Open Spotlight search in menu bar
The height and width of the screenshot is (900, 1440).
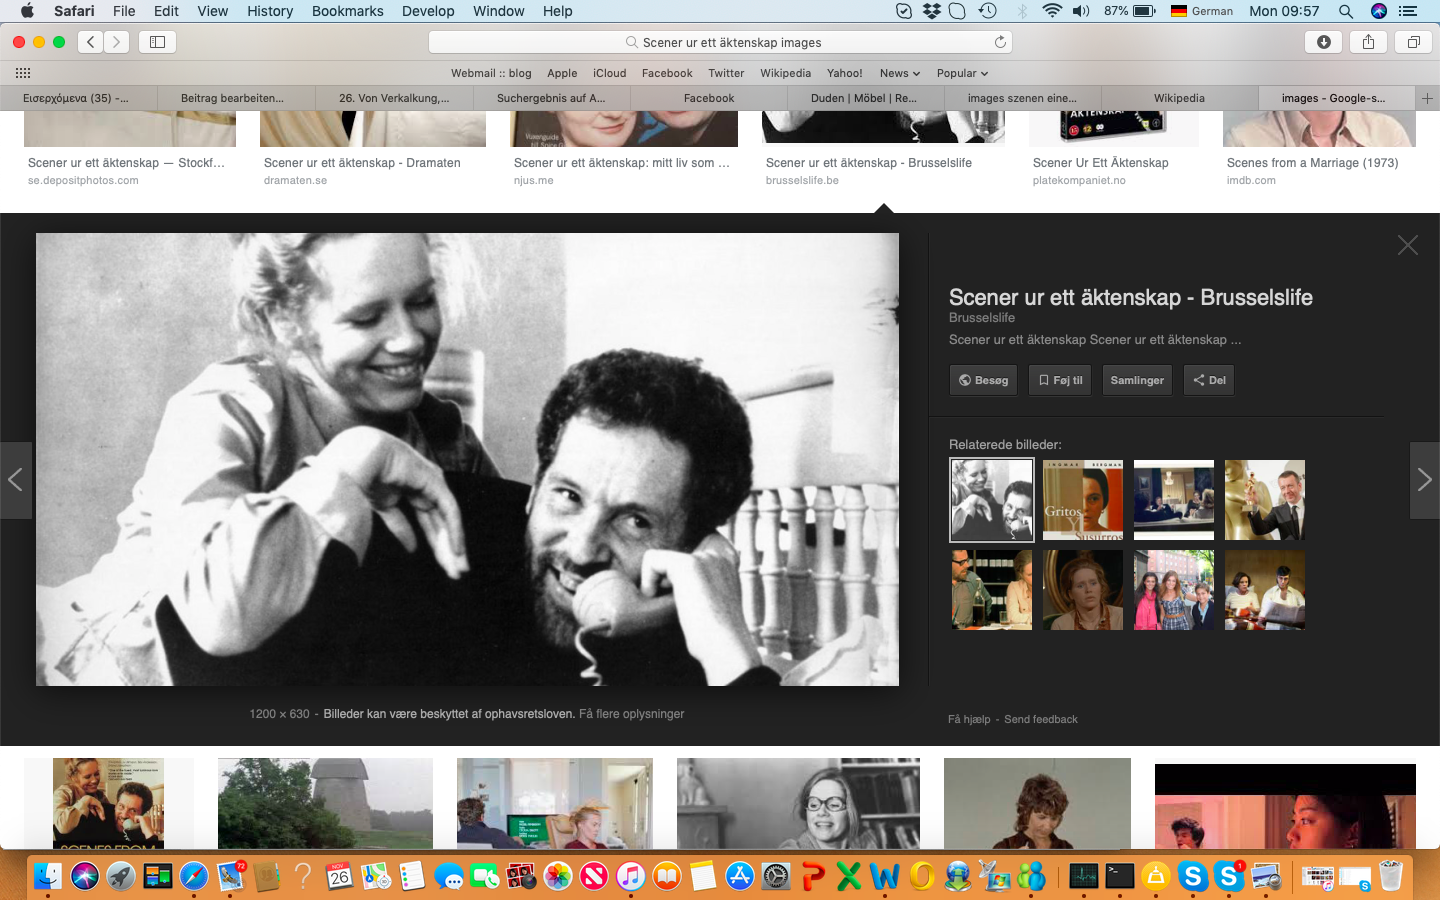(x=1346, y=11)
